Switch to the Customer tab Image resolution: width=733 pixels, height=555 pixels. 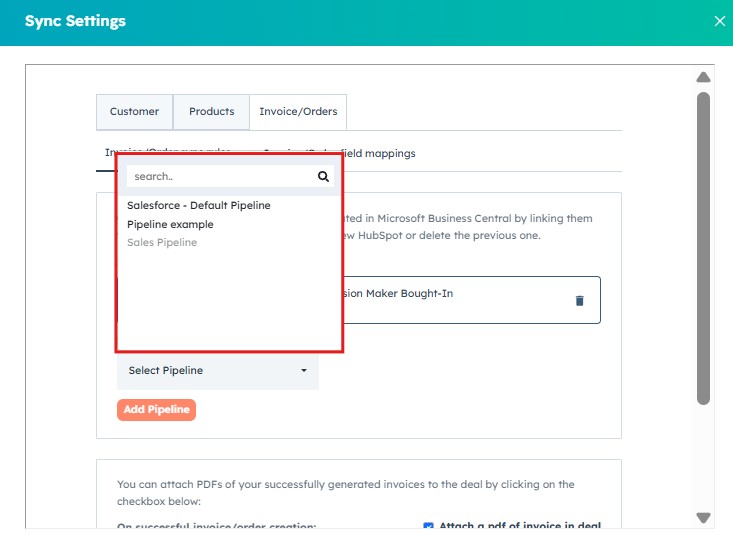(x=134, y=112)
